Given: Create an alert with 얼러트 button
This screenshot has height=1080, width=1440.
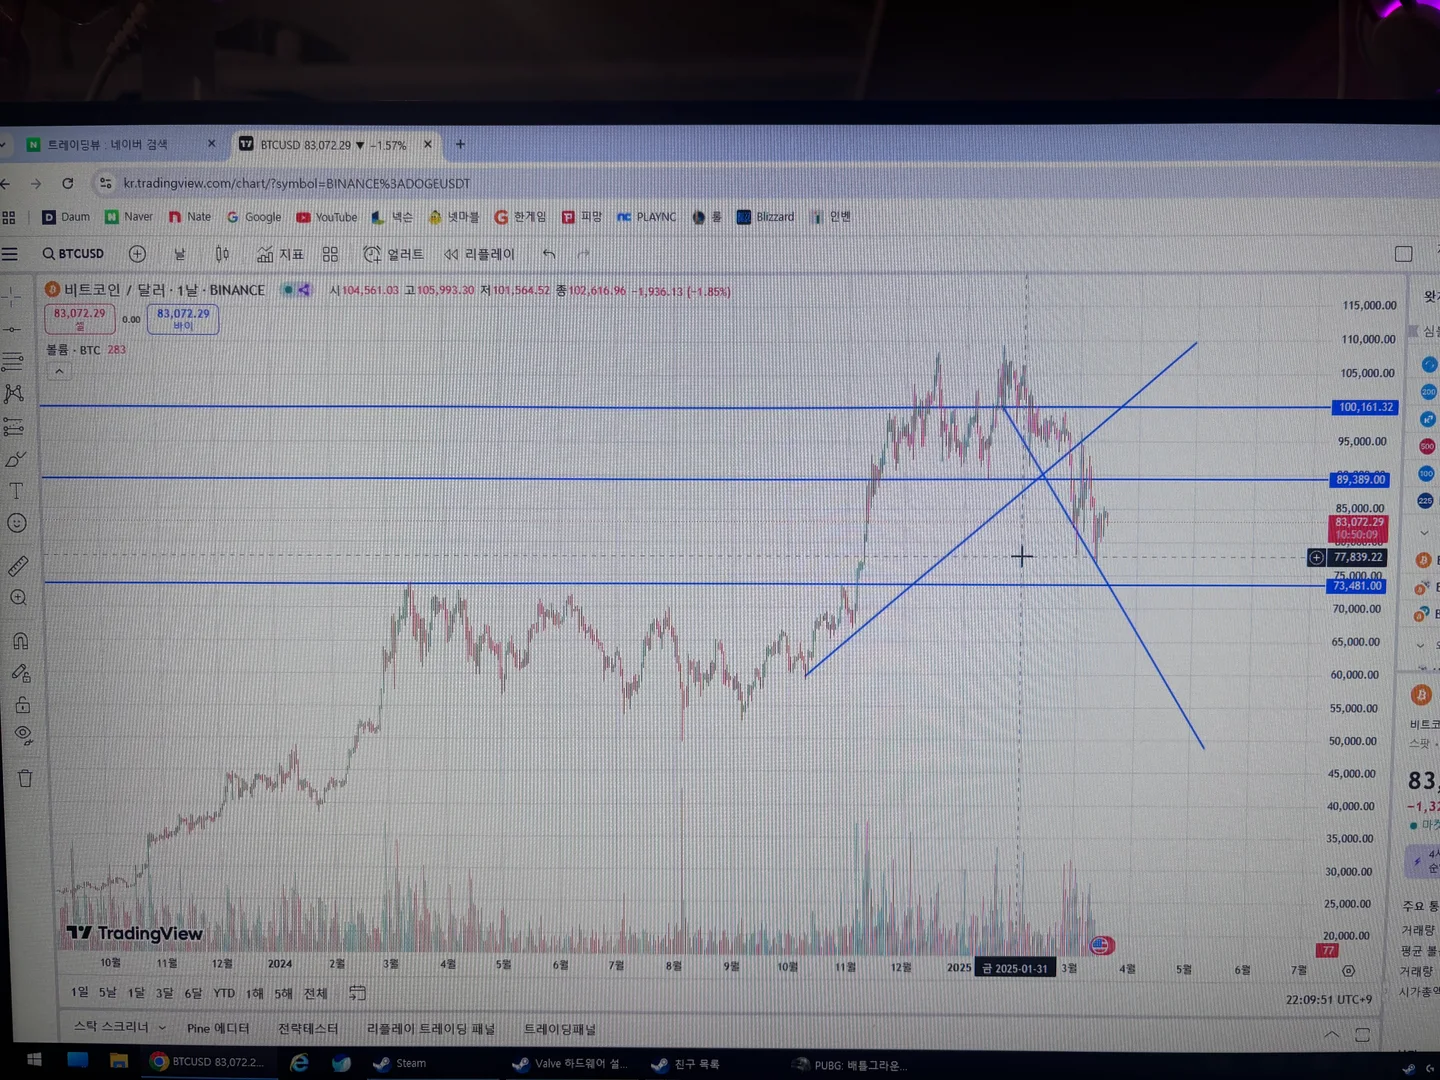Looking at the screenshot, I should pos(393,255).
